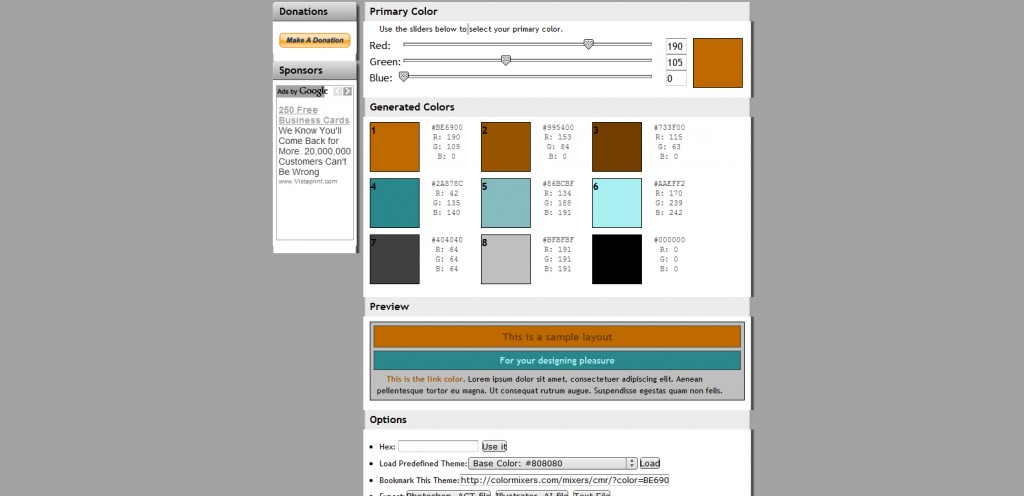Click the www.Vistaprint.com ad URL
Image resolution: width=1024 pixels, height=496 pixels.
[308, 181]
